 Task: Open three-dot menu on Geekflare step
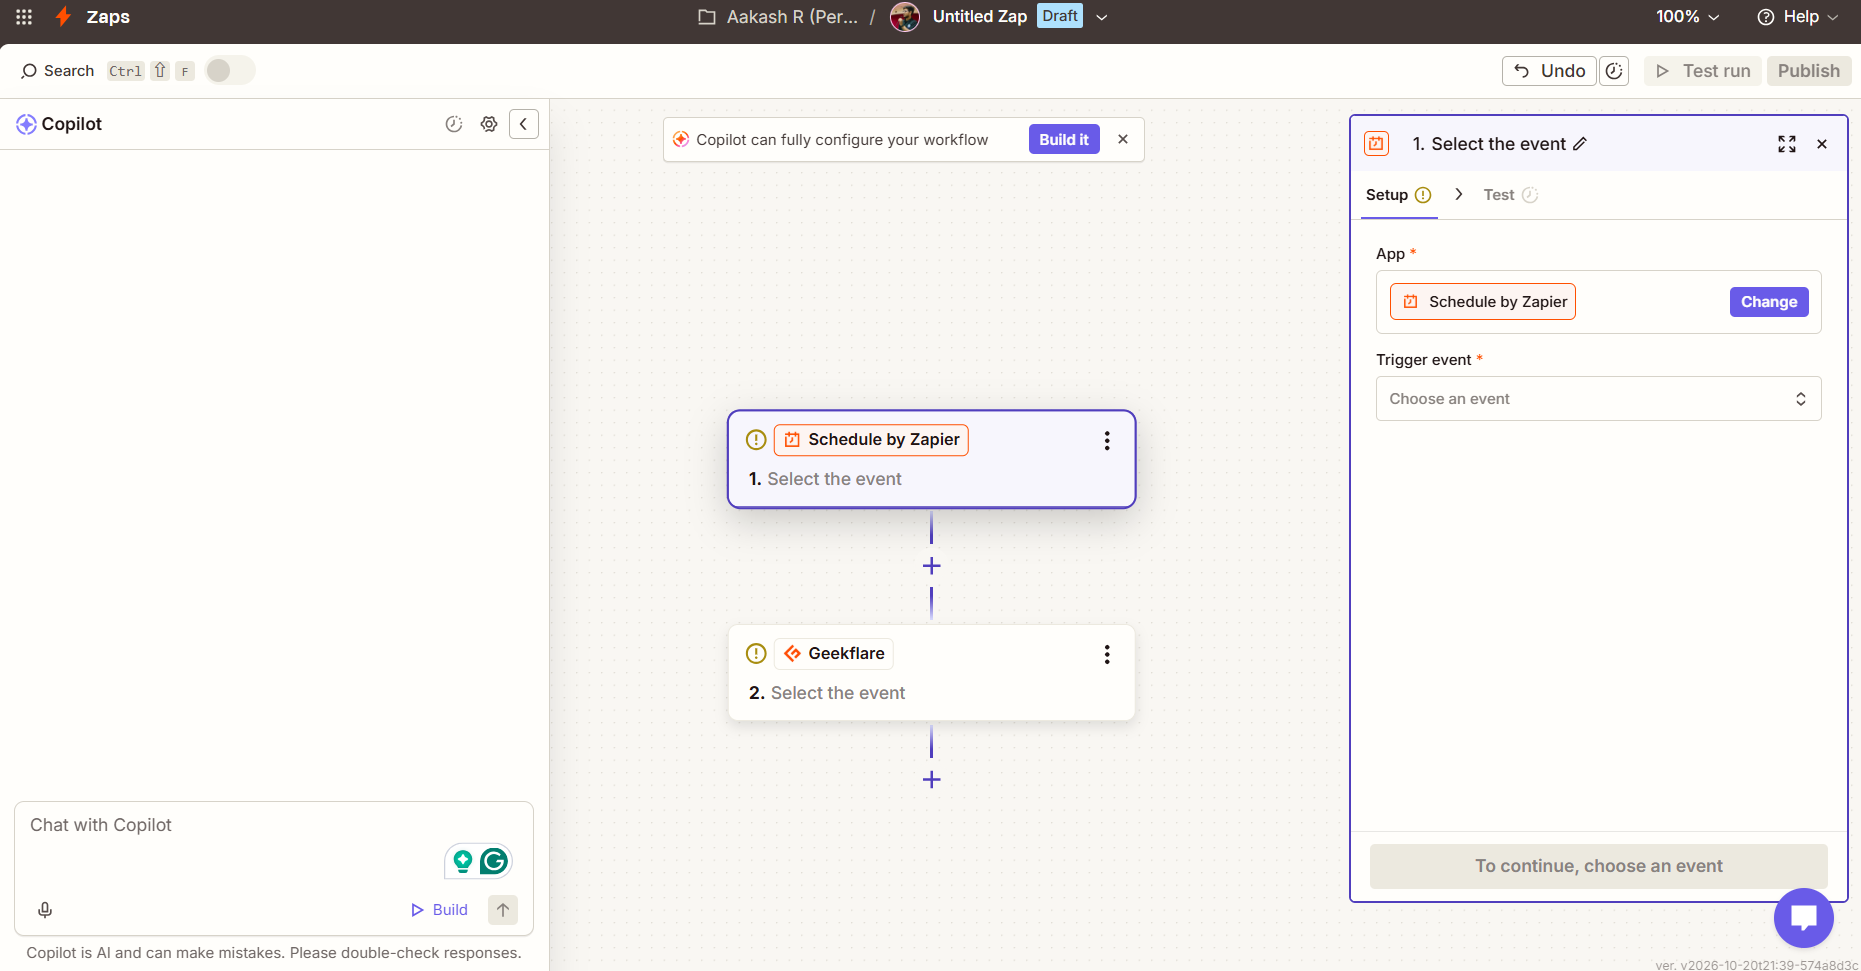point(1107,654)
